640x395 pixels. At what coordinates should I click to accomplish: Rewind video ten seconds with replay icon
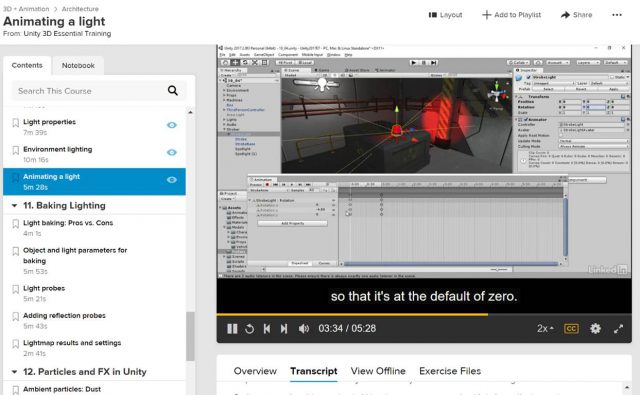tap(249, 328)
